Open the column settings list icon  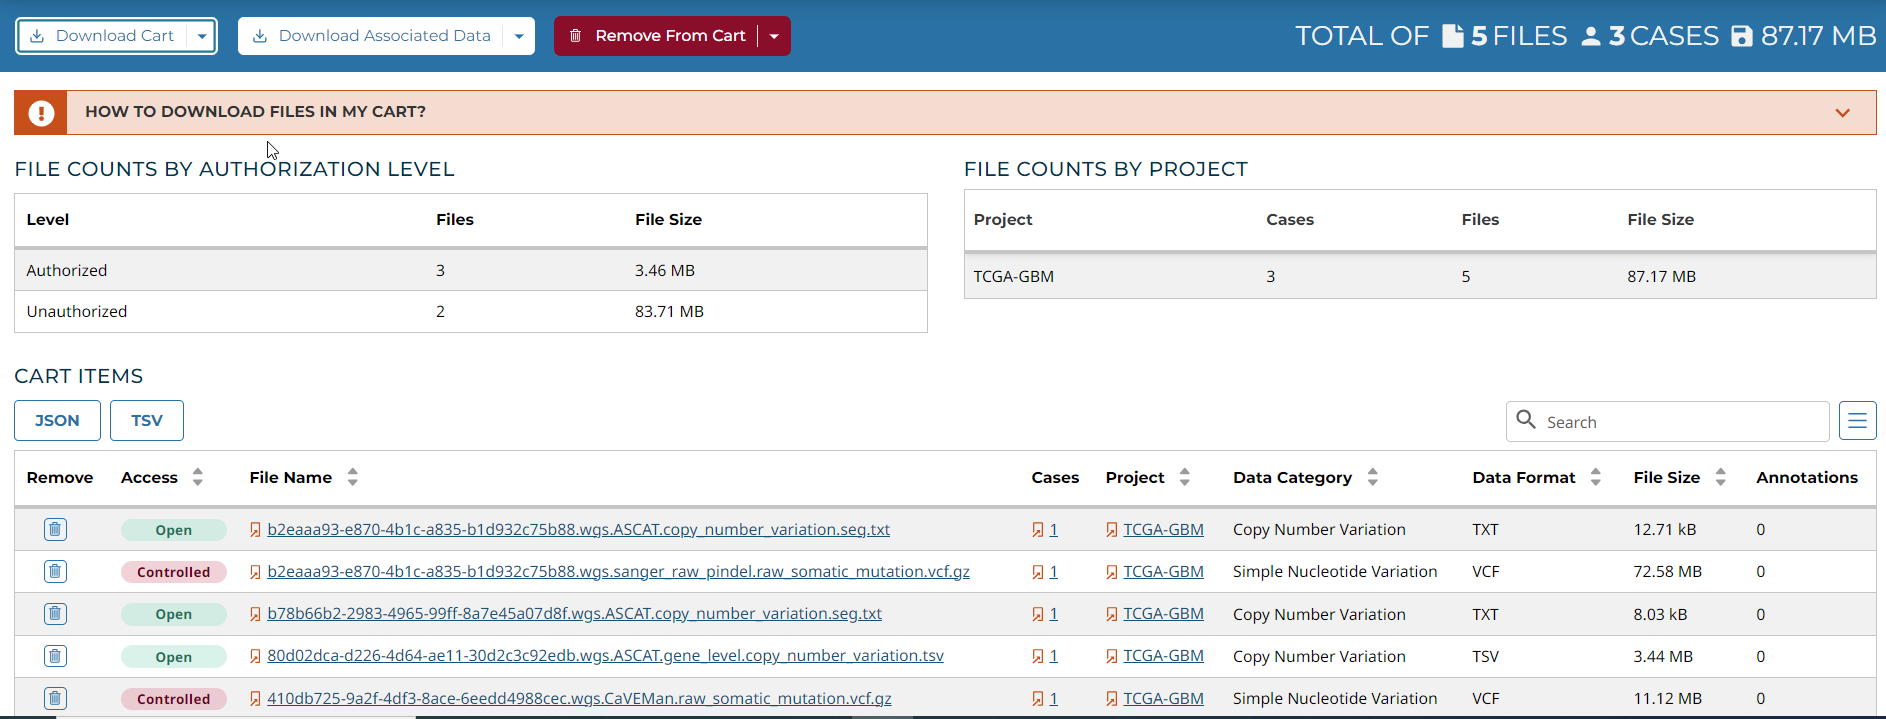1857,421
